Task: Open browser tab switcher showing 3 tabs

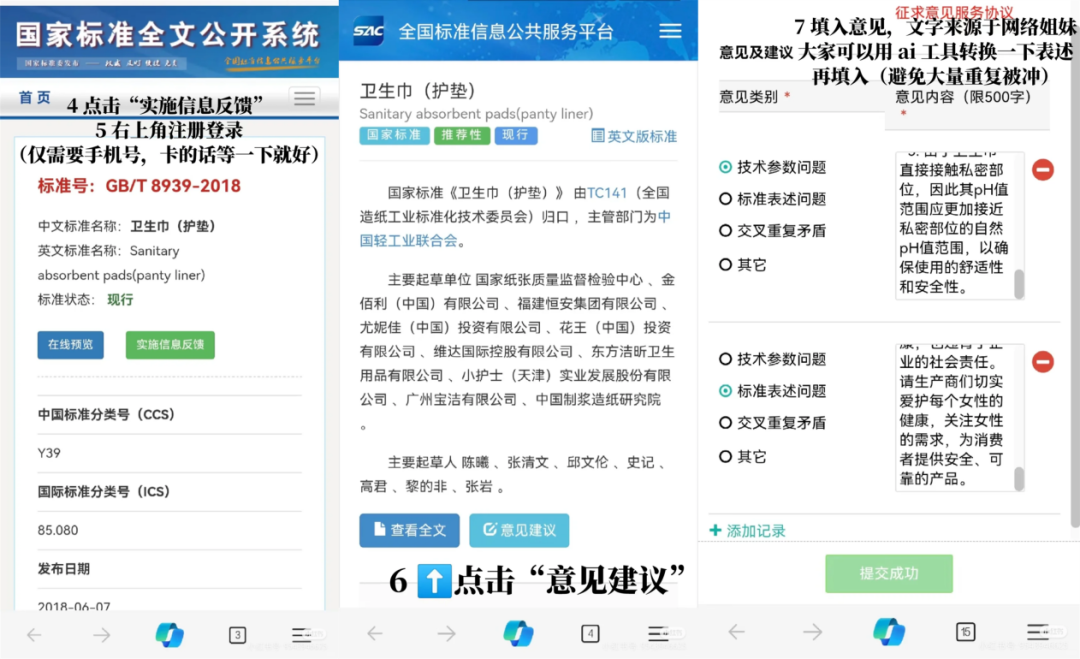Action: 237,634
